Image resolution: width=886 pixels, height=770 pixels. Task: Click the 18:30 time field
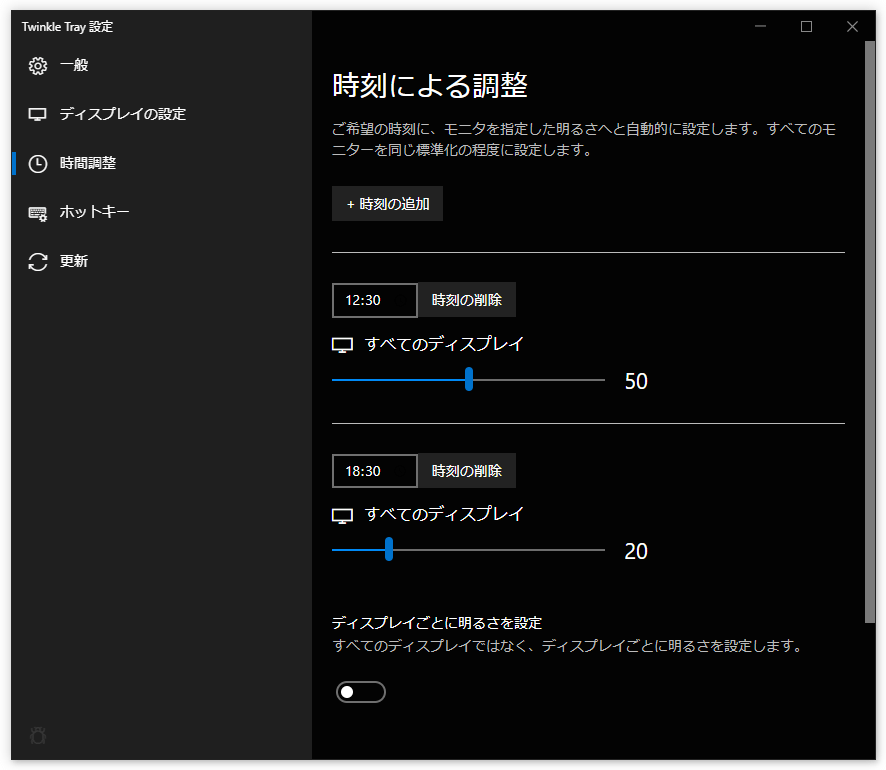[375, 471]
